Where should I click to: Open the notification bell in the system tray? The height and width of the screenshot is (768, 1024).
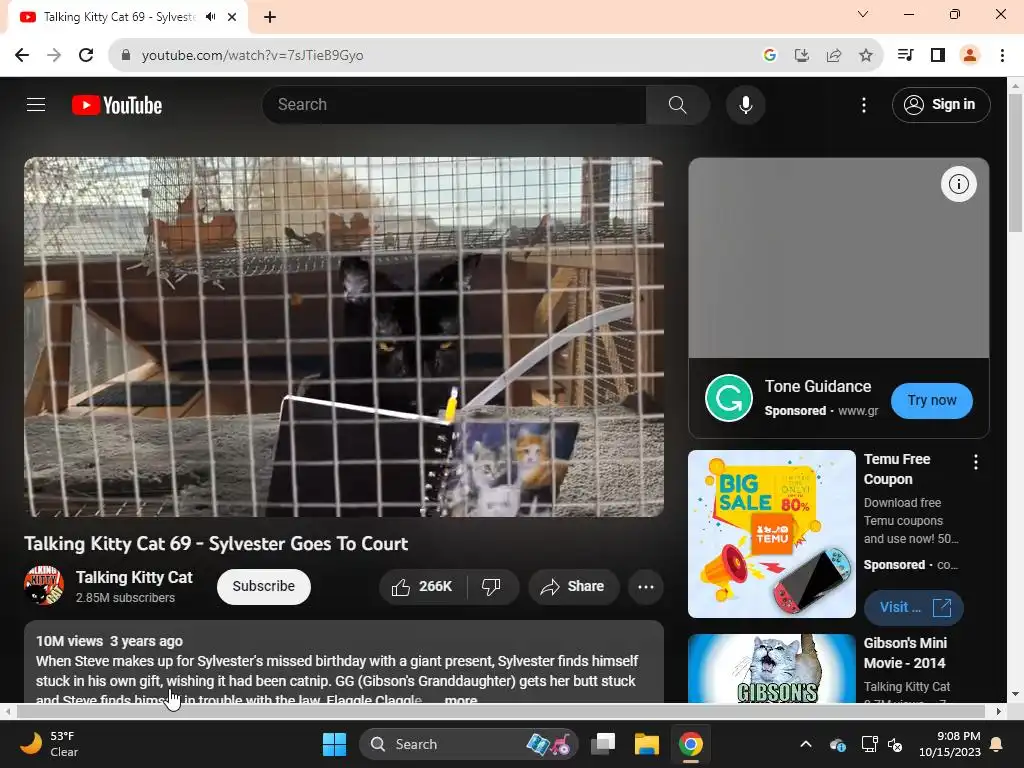tap(997, 744)
